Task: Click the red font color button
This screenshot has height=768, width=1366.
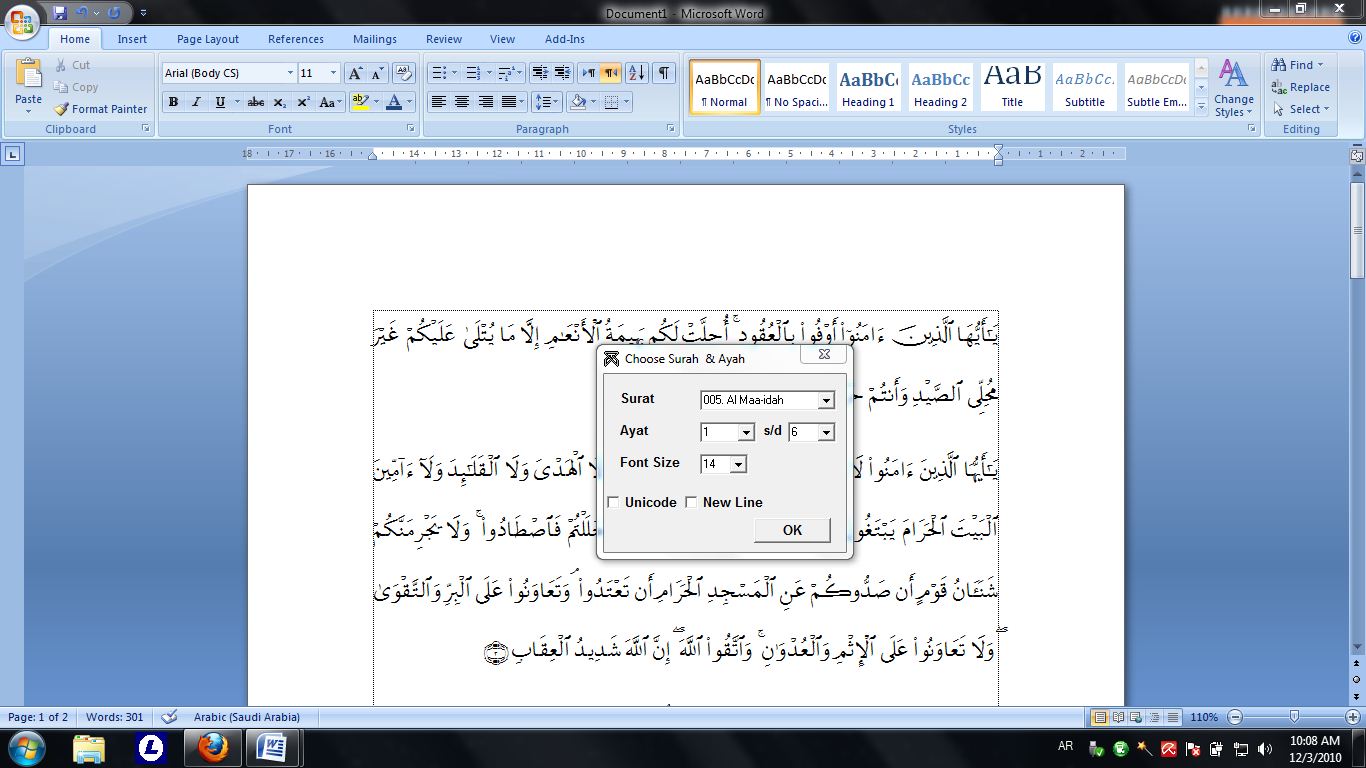Action: pos(395,102)
